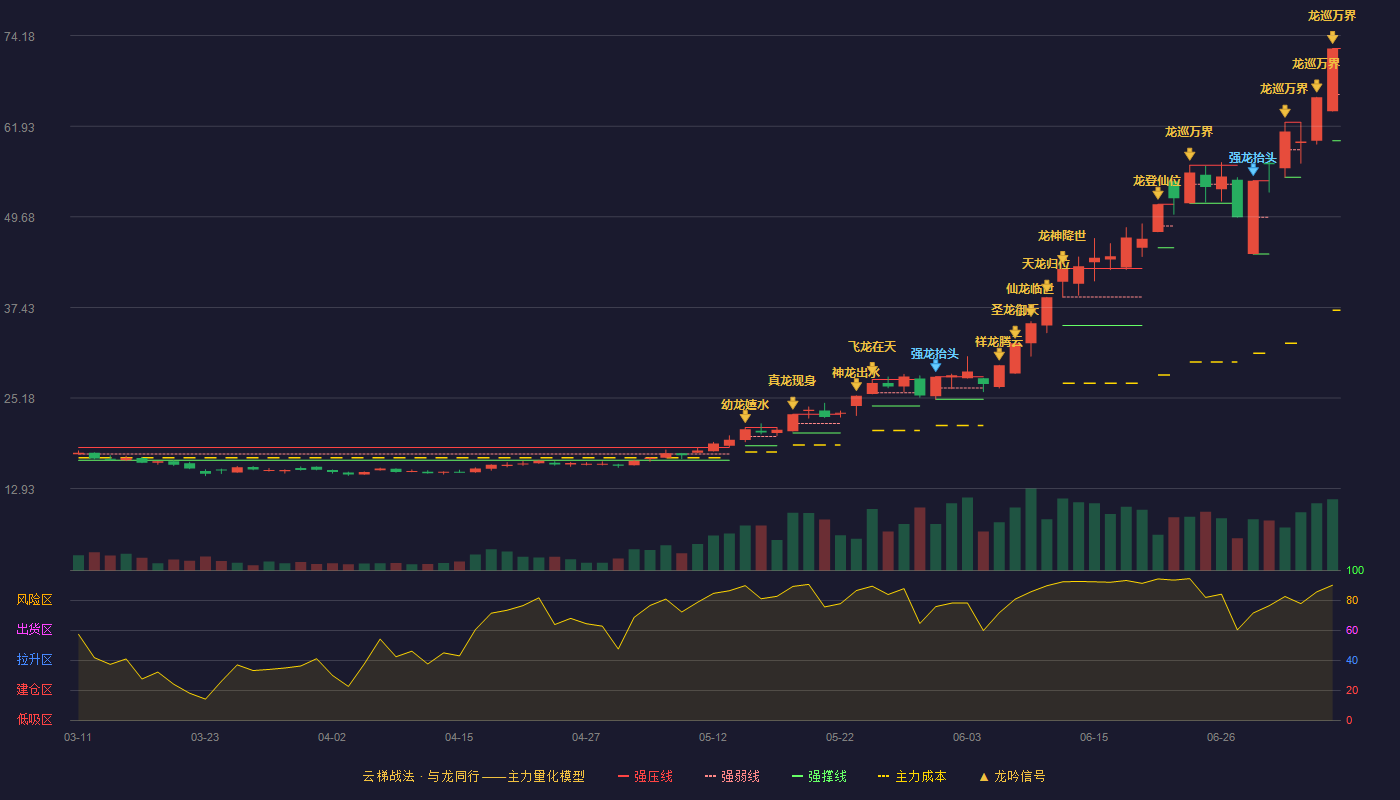
Task: Click the arrow under the topmost 龙巡万界 label
Action: [x=1332, y=38]
